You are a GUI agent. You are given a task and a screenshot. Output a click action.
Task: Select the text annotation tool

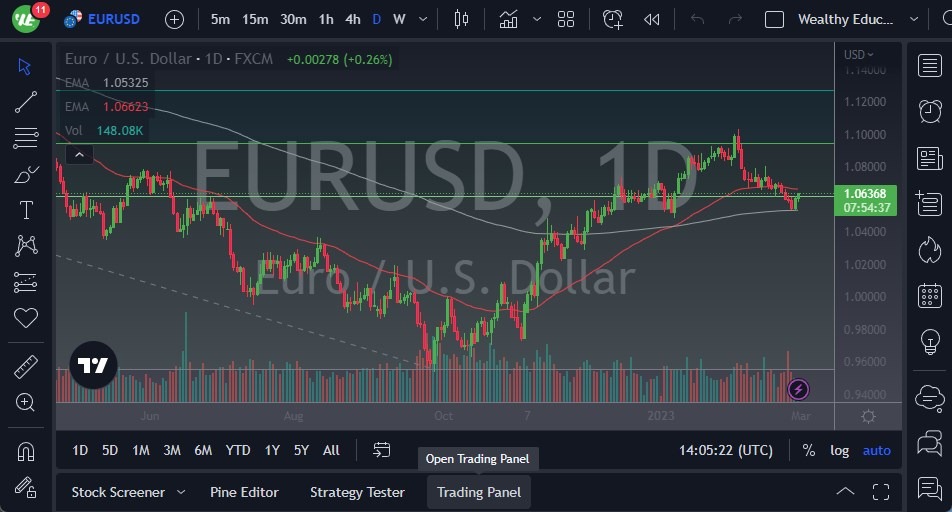coord(26,210)
